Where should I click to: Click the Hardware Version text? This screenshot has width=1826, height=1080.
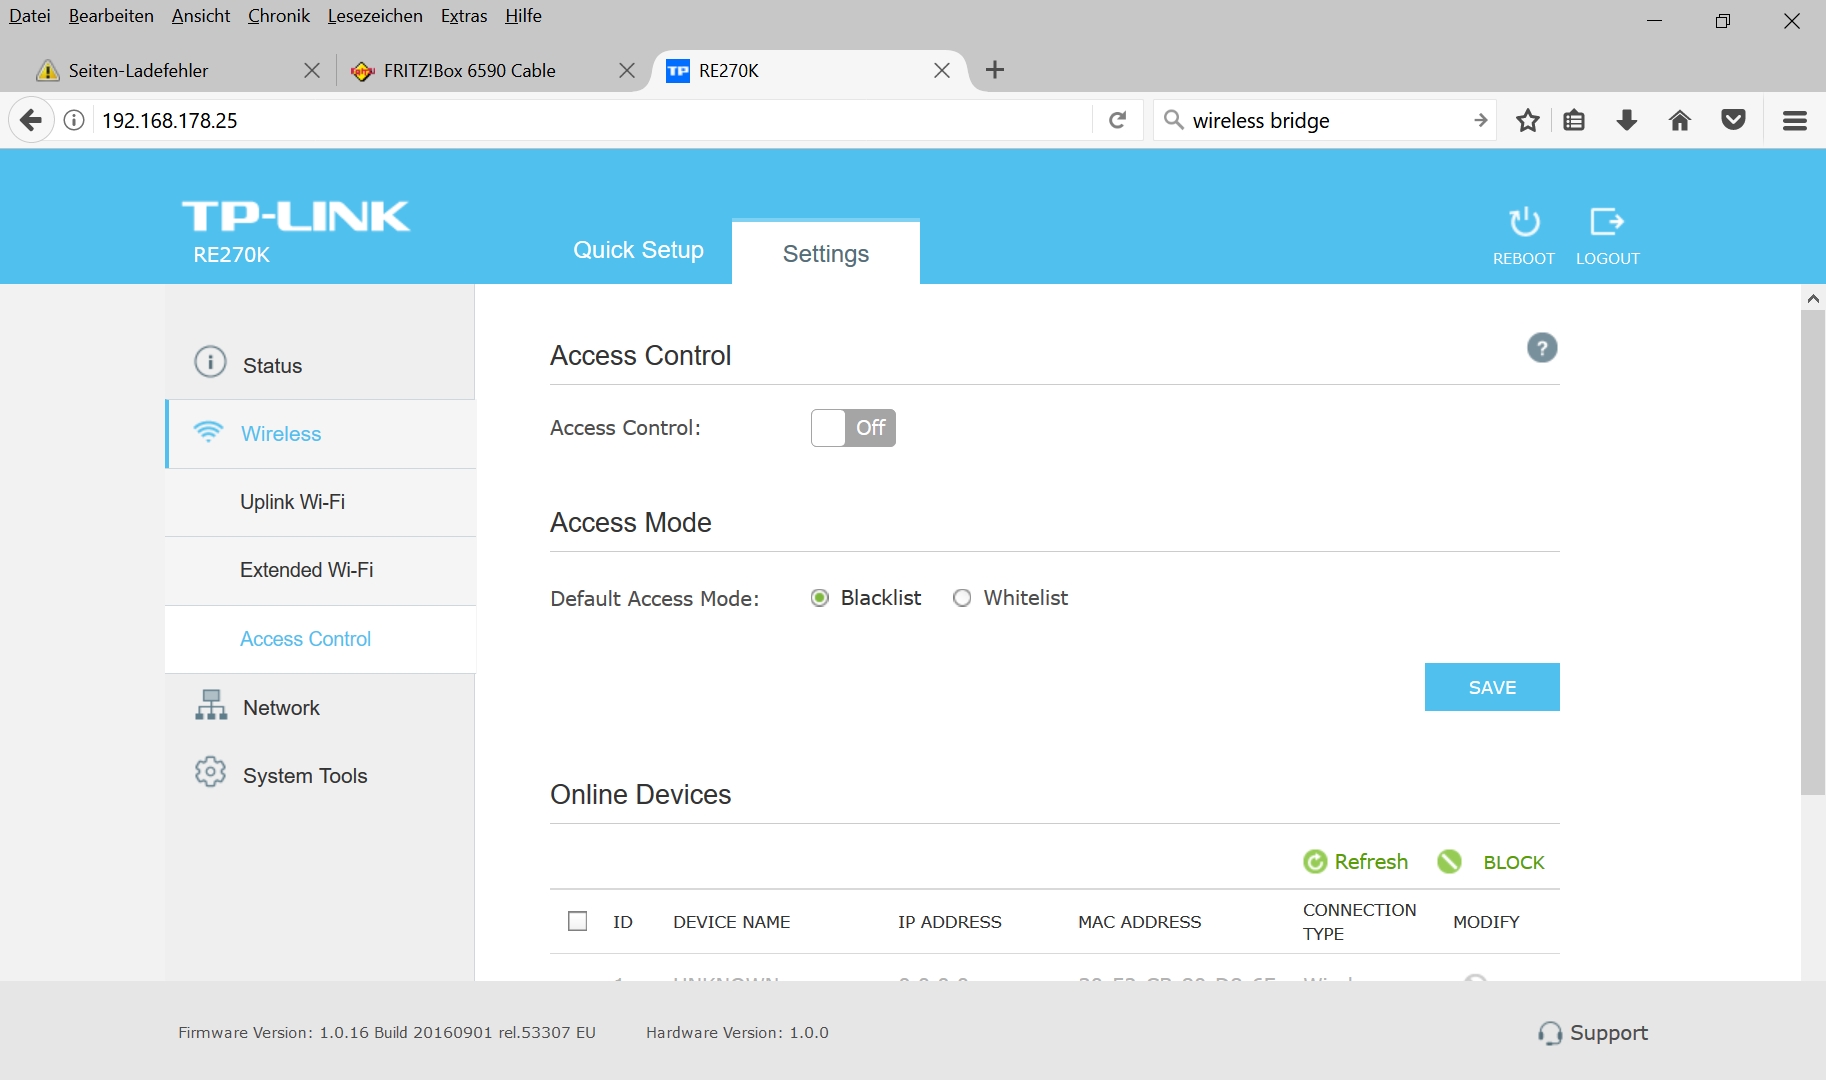(x=738, y=1033)
